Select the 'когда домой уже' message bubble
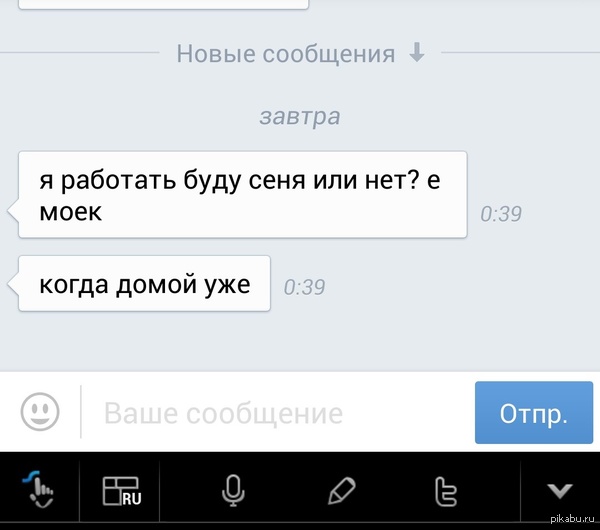This screenshot has width=600, height=530. coord(144,283)
